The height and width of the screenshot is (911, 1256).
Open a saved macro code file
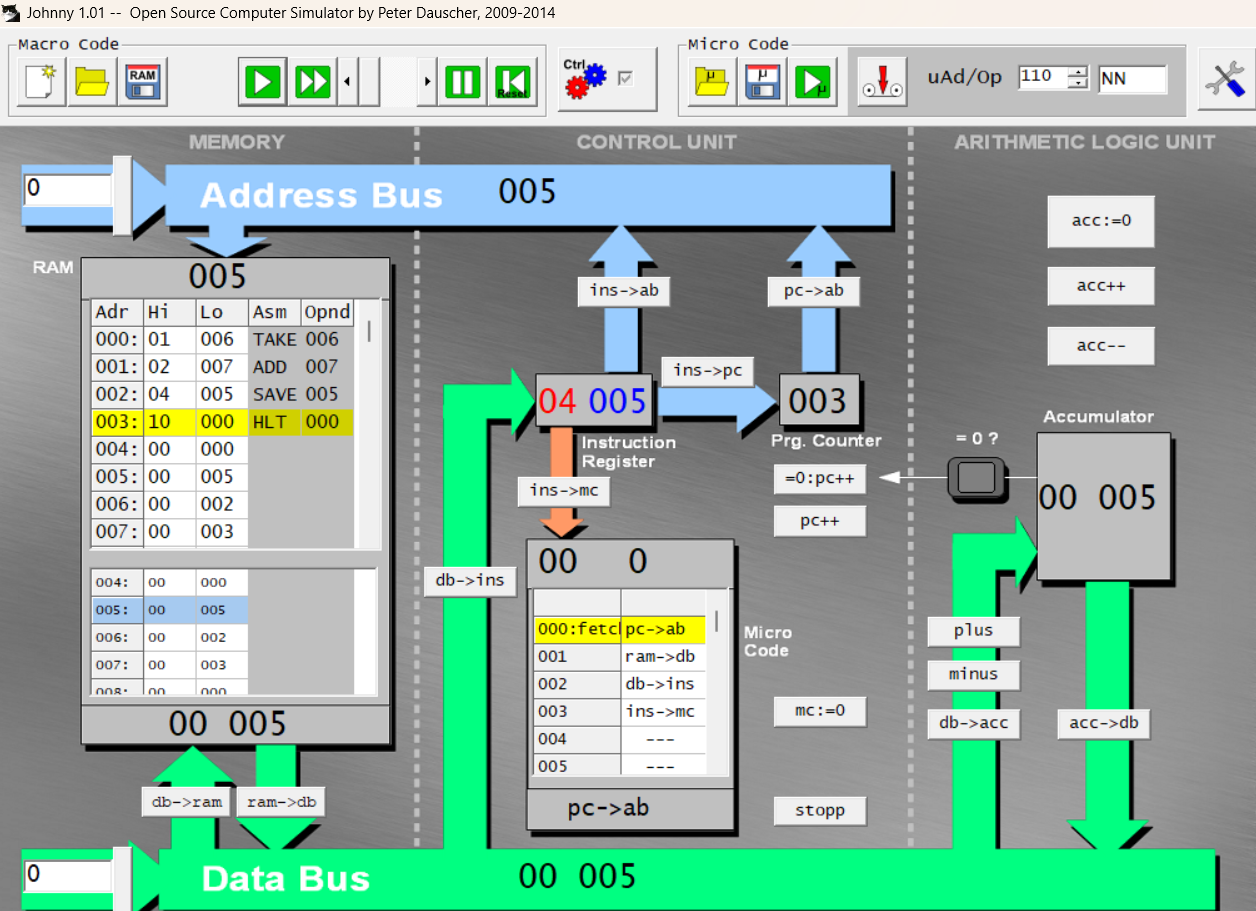pyautogui.click(x=93, y=81)
